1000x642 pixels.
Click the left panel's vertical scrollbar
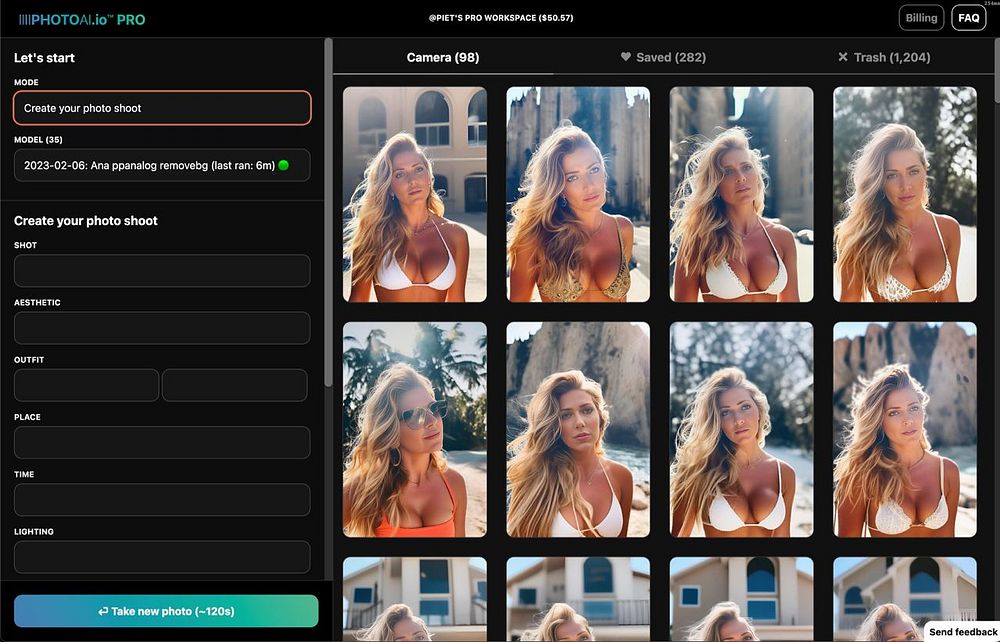point(328,212)
